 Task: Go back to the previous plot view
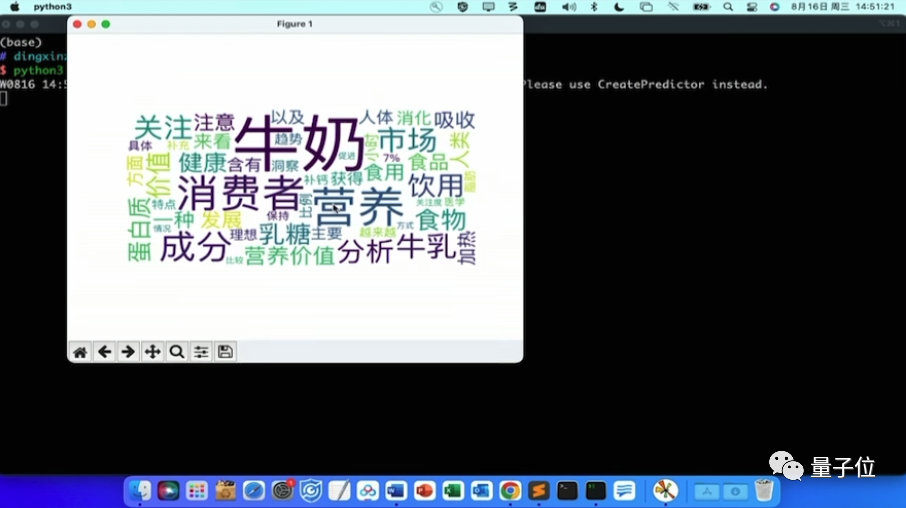(x=104, y=352)
